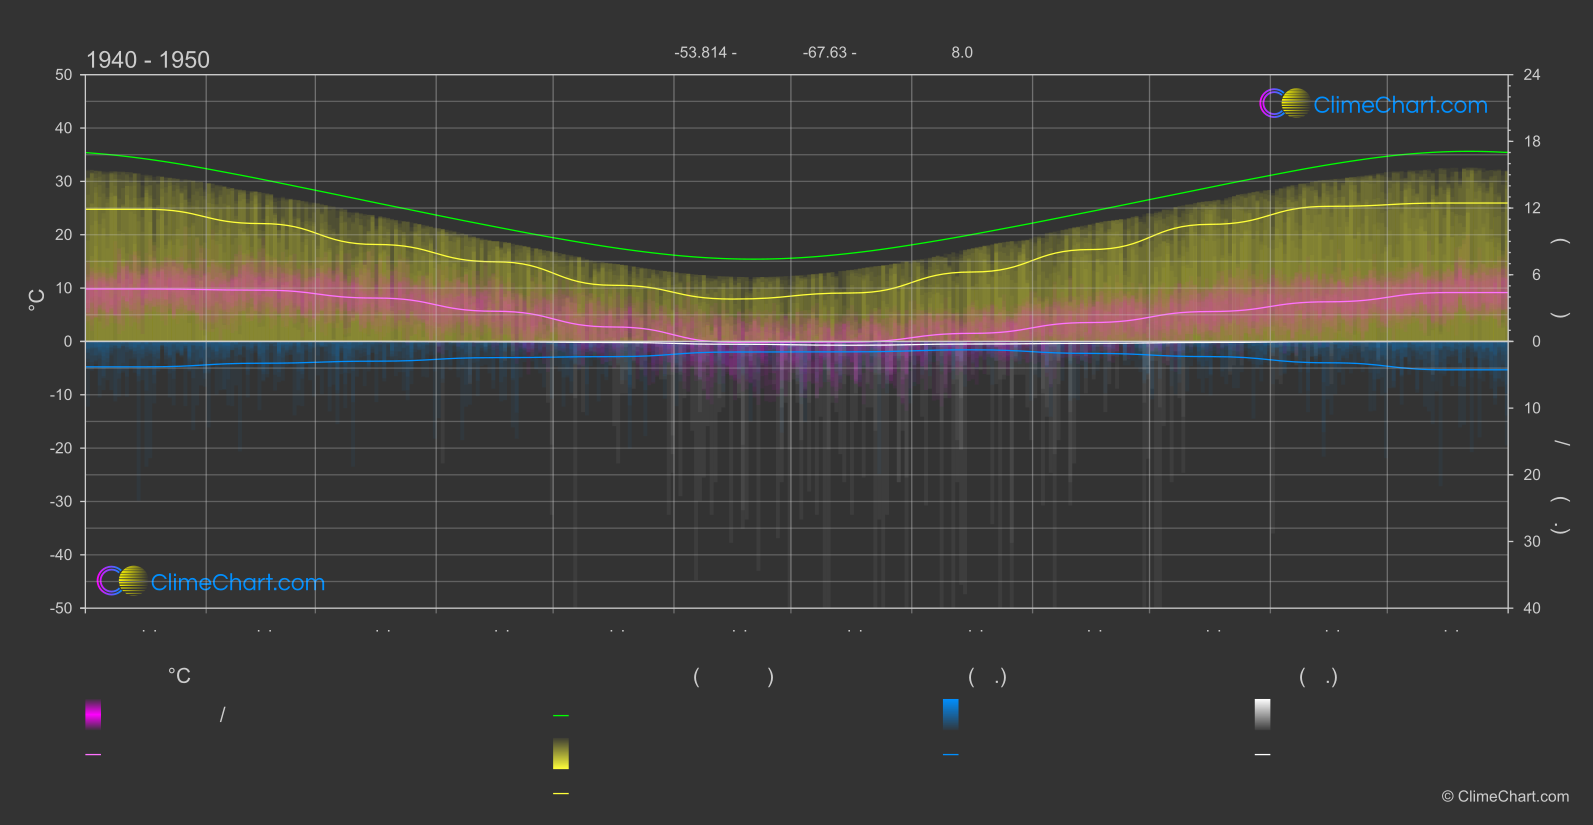The image size is (1593, 825).
Task: Toggle the yellow line legend marker
Action: [x=561, y=794]
